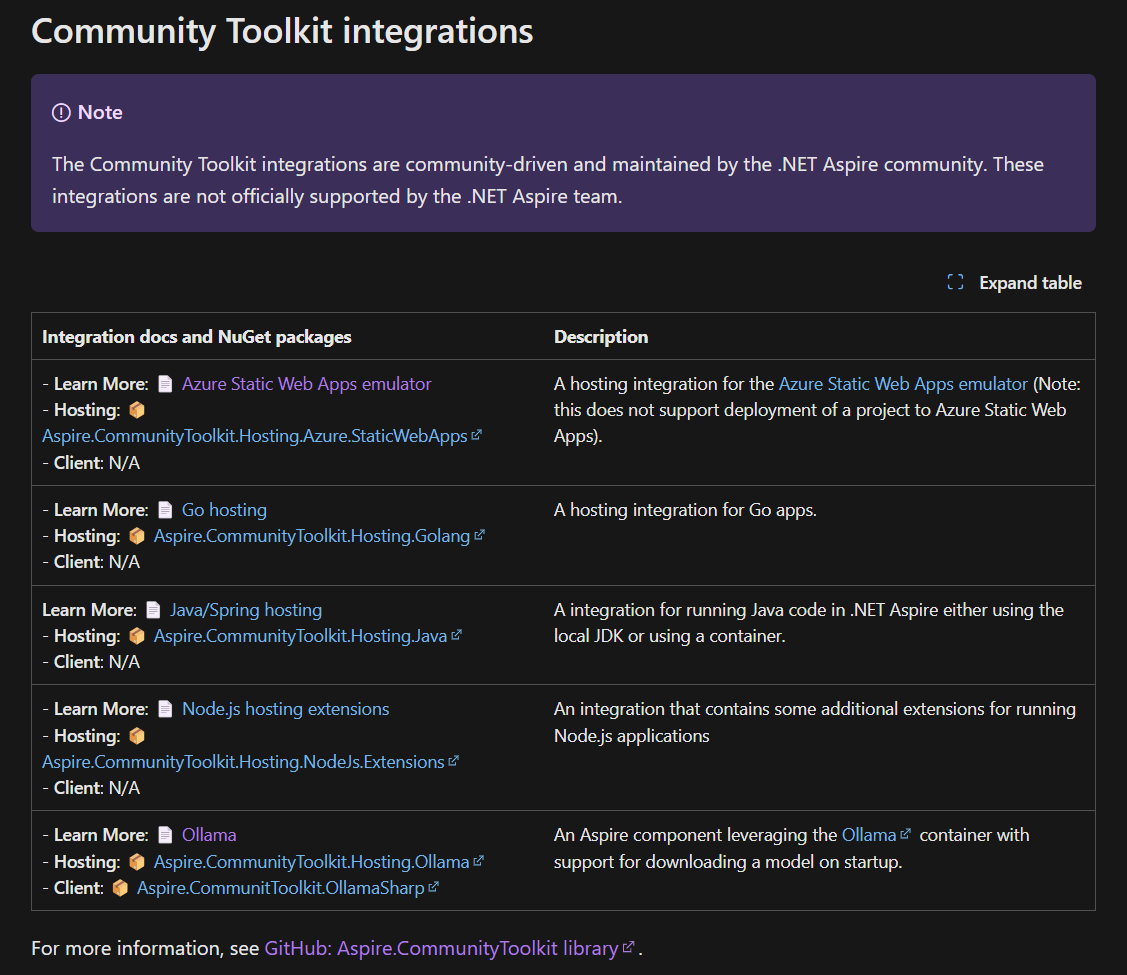
Task: Open the Azure Static Web Apps emulator docs link
Action: click(x=306, y=384)
